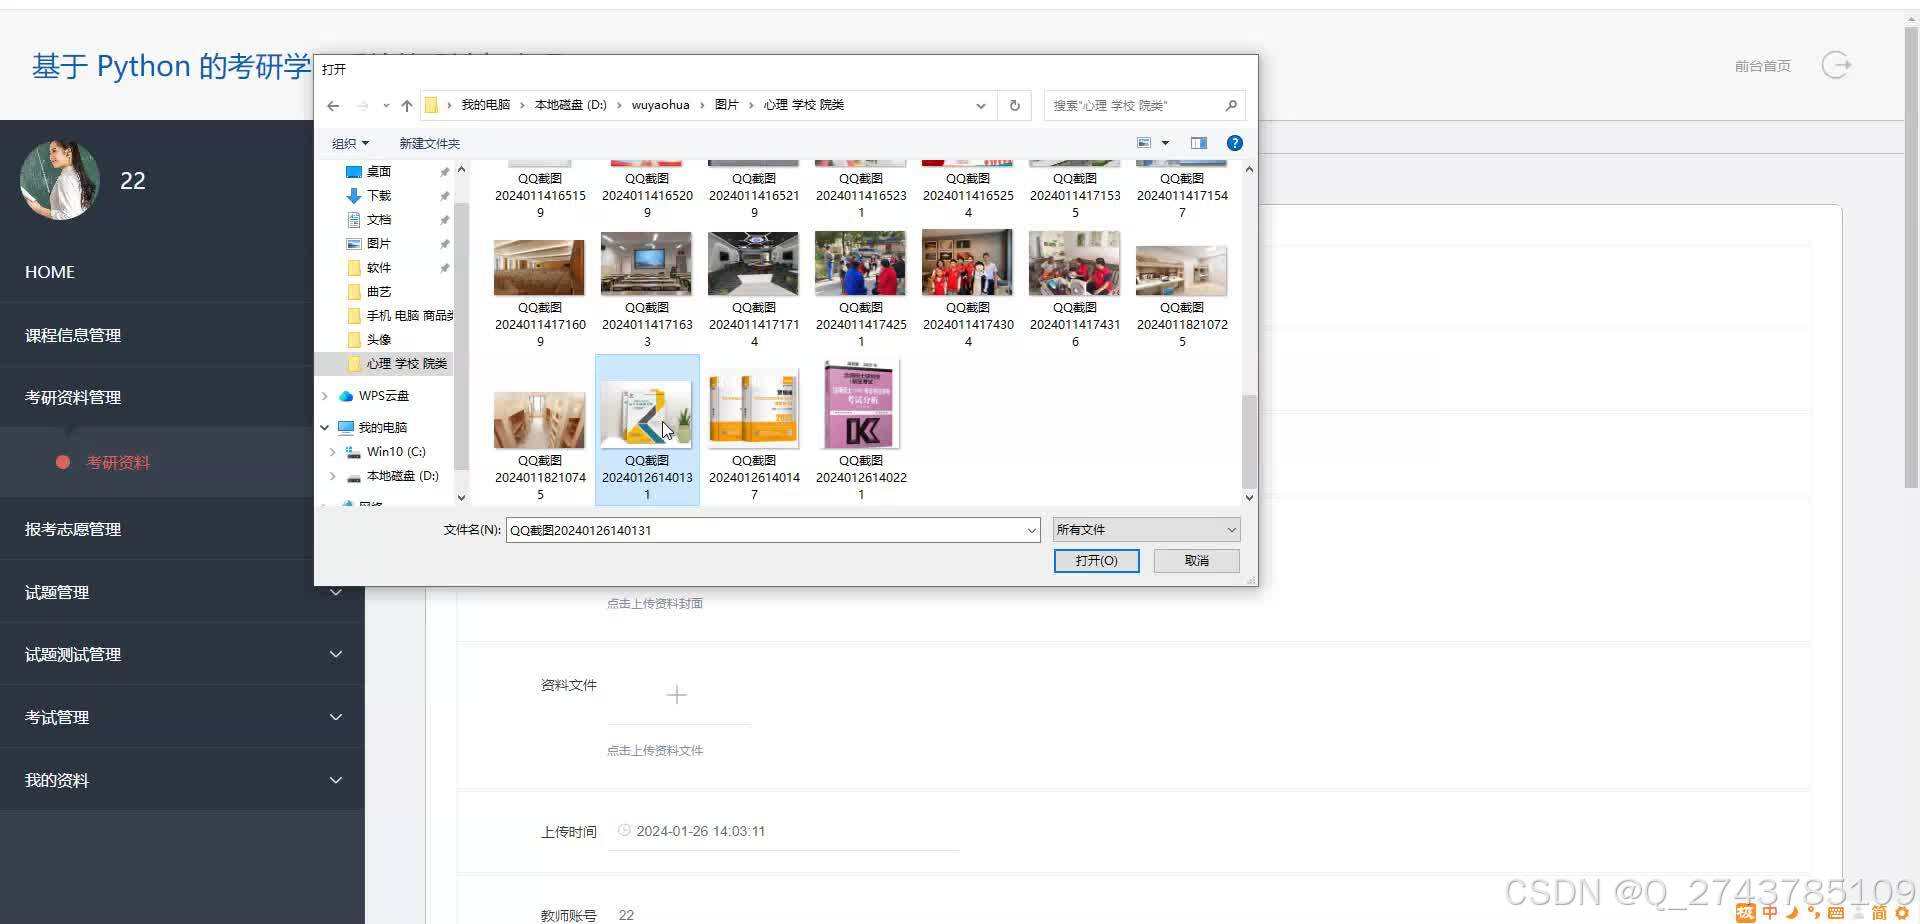1920x924 pixels.
Task: Select thumbnail QQ截图20240114171633
Action: pyautogui.click(x=647, y=289)
